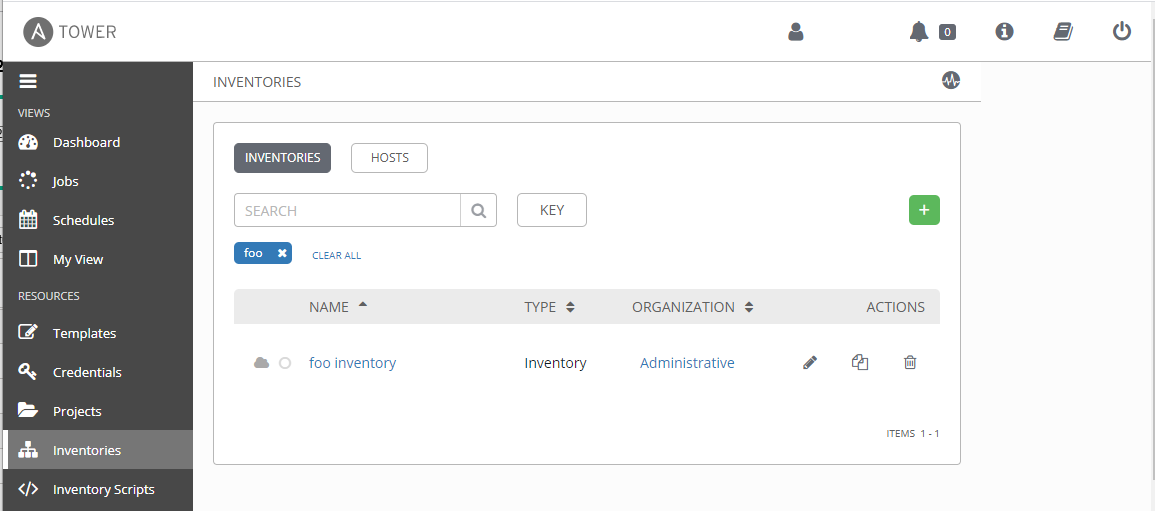The width and height of the screenshot is (1155, 511).
Task: Open the About info icon
Action: coord(1004,32)
